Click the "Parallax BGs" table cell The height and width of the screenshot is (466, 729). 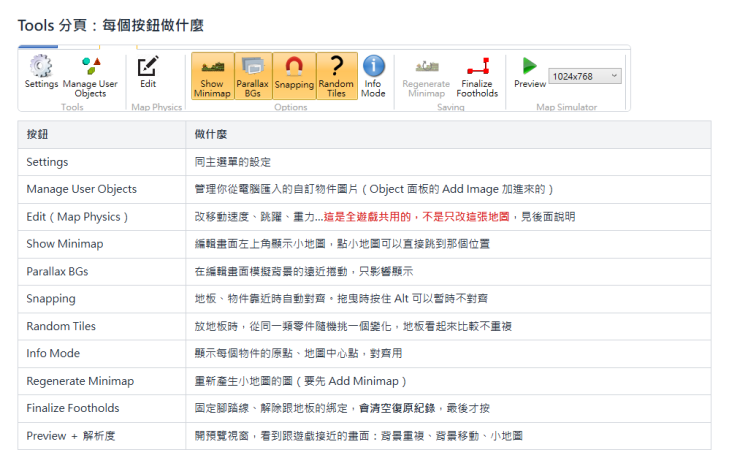[102, 272]
